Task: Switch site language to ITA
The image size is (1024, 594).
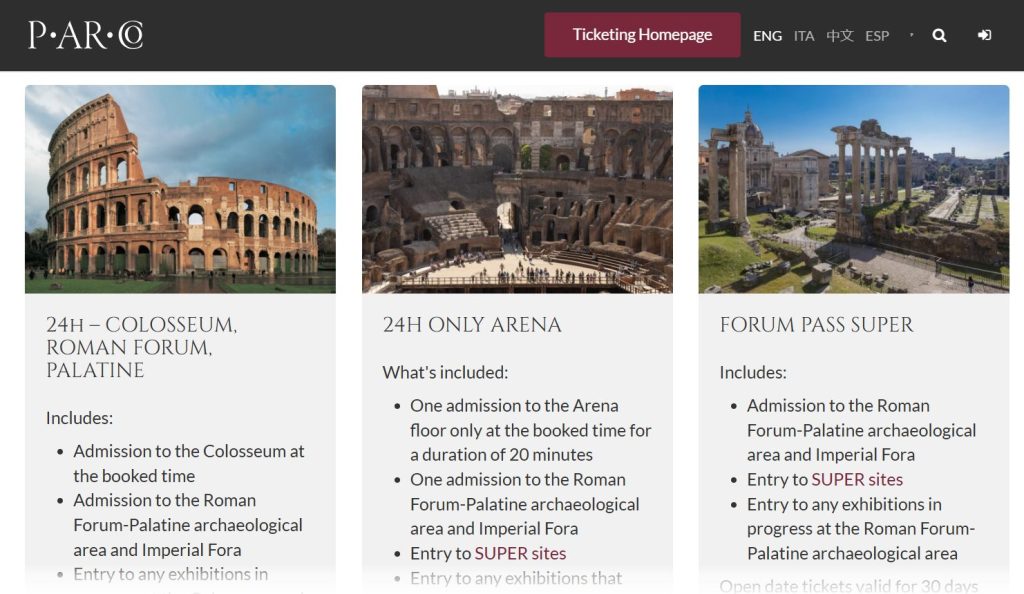Action: (x=804, y=35)
